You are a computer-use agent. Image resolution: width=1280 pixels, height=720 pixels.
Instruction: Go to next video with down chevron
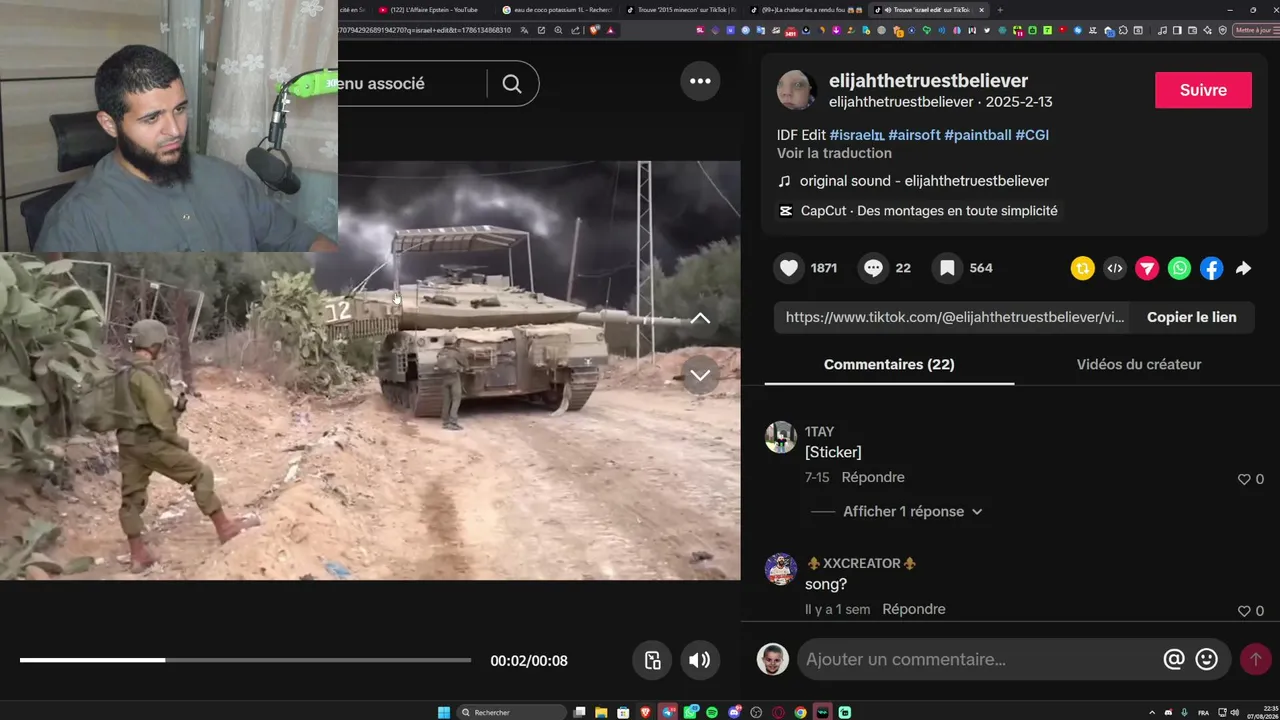(700, 375)
